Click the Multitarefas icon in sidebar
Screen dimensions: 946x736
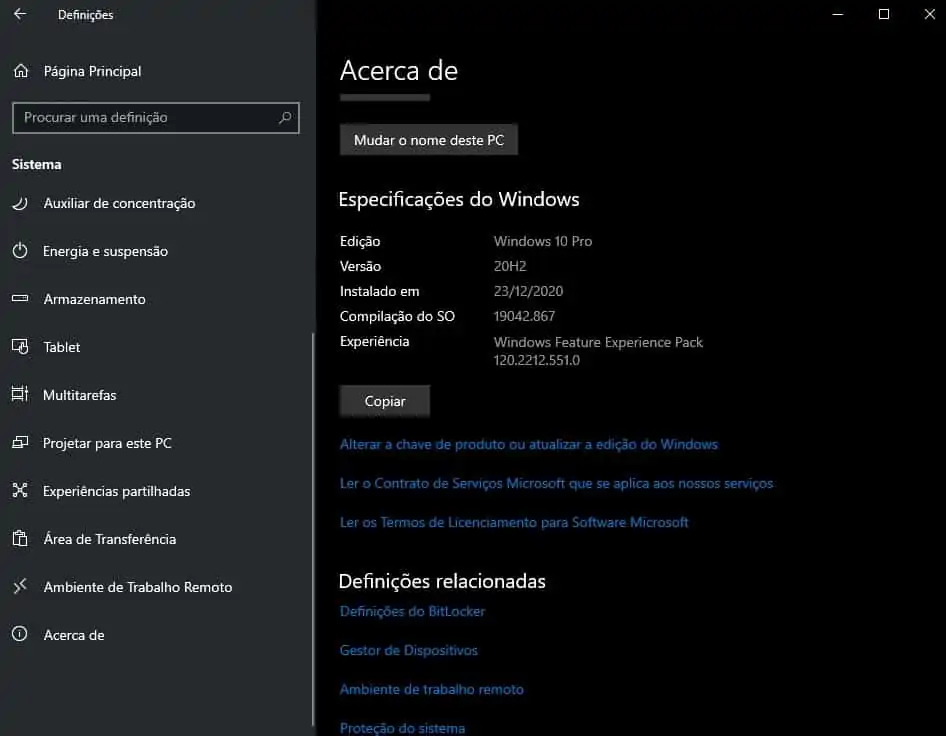click(20, 395)
